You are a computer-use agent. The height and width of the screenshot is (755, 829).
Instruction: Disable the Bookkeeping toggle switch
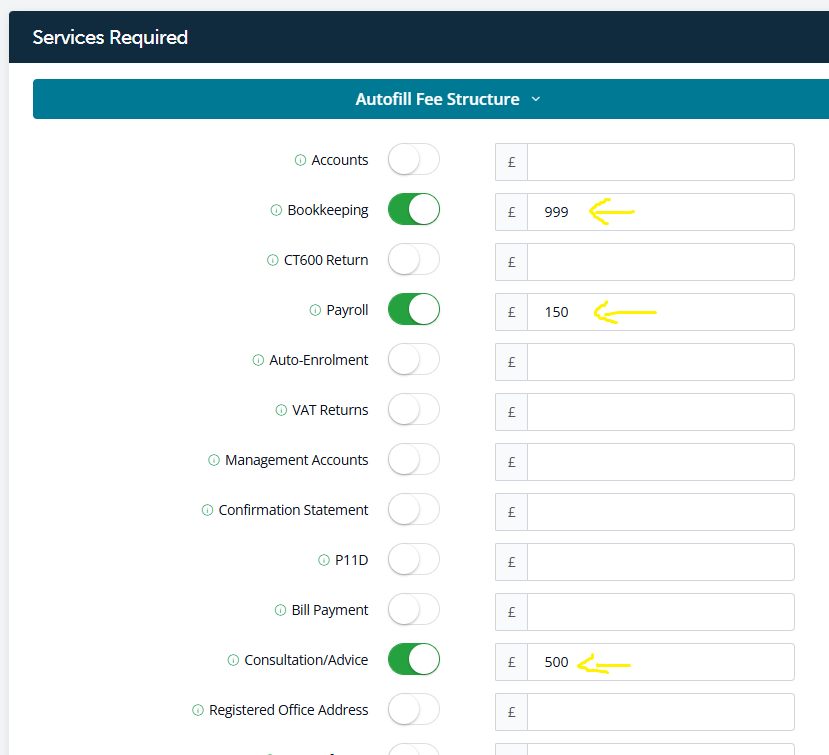coord(413,210)
